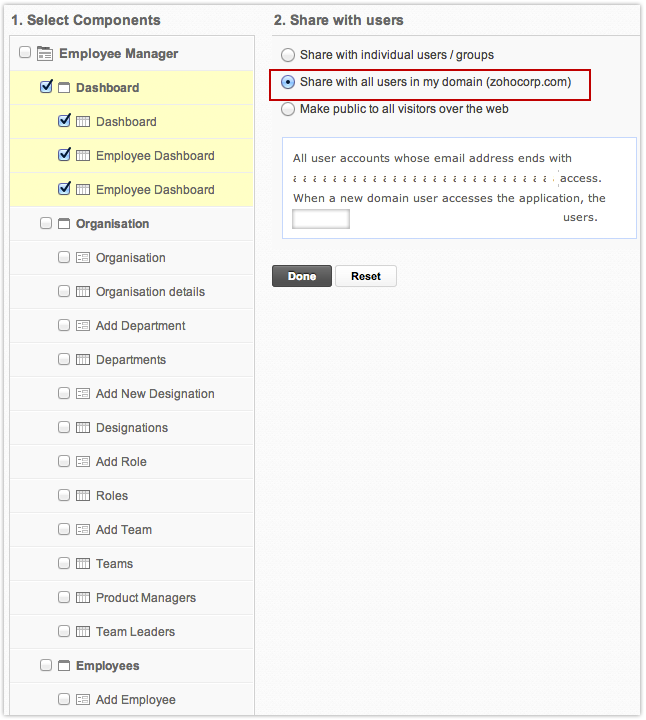Check the Employee Manager root checkbox
Screen dimensions: 646x720
coord(25,52)
